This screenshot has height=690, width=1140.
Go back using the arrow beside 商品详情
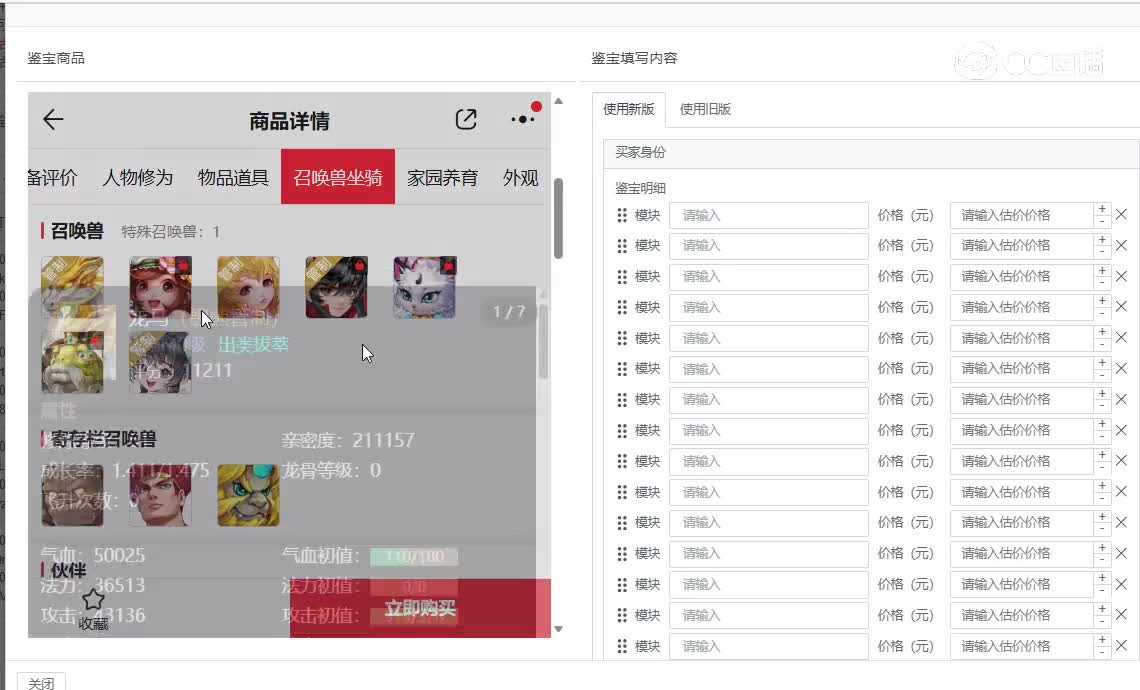[53, 119]
